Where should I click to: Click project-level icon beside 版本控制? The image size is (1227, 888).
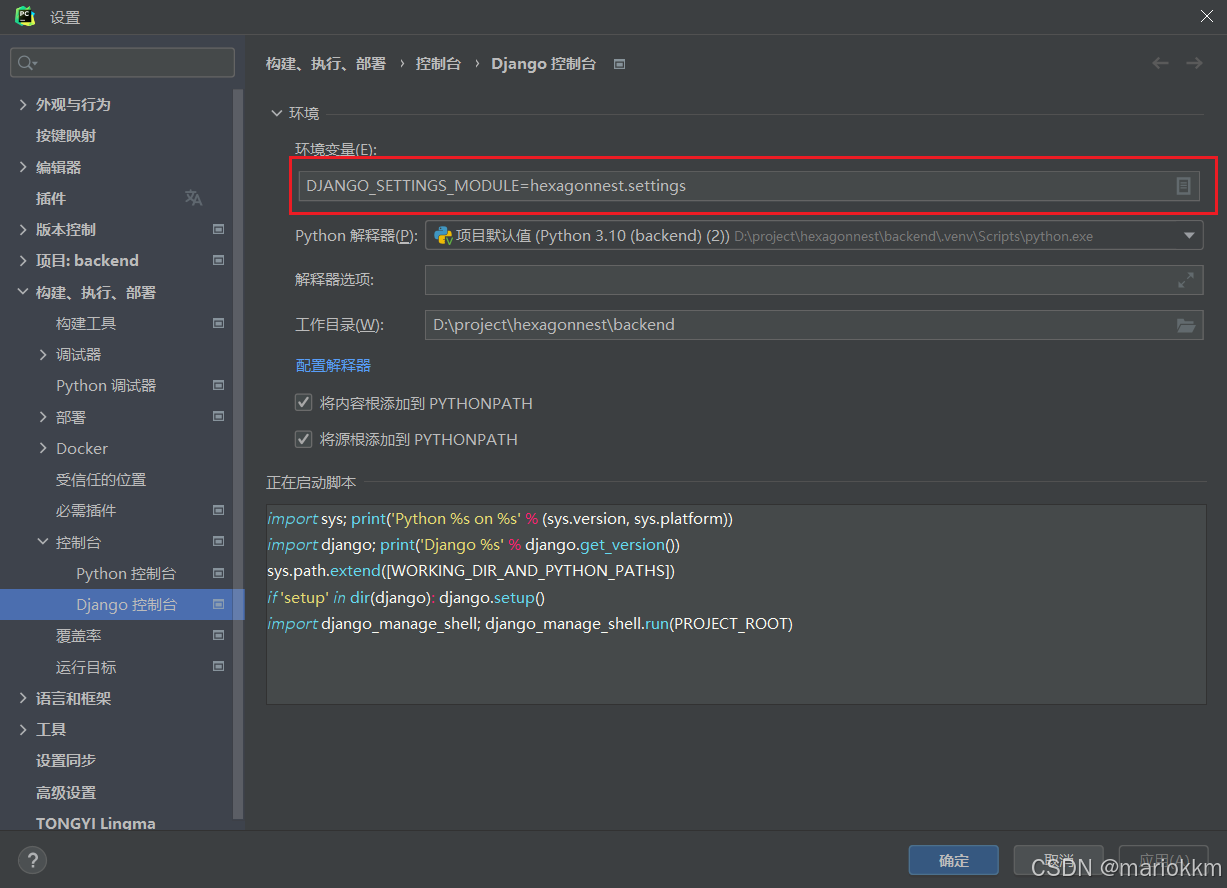coord(219,229)
